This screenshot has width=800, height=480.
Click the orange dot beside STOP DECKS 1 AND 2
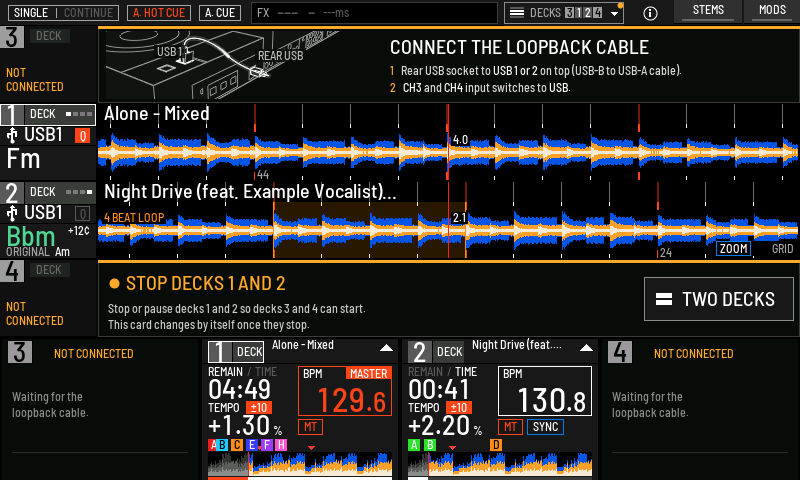[x=114, y=284]
